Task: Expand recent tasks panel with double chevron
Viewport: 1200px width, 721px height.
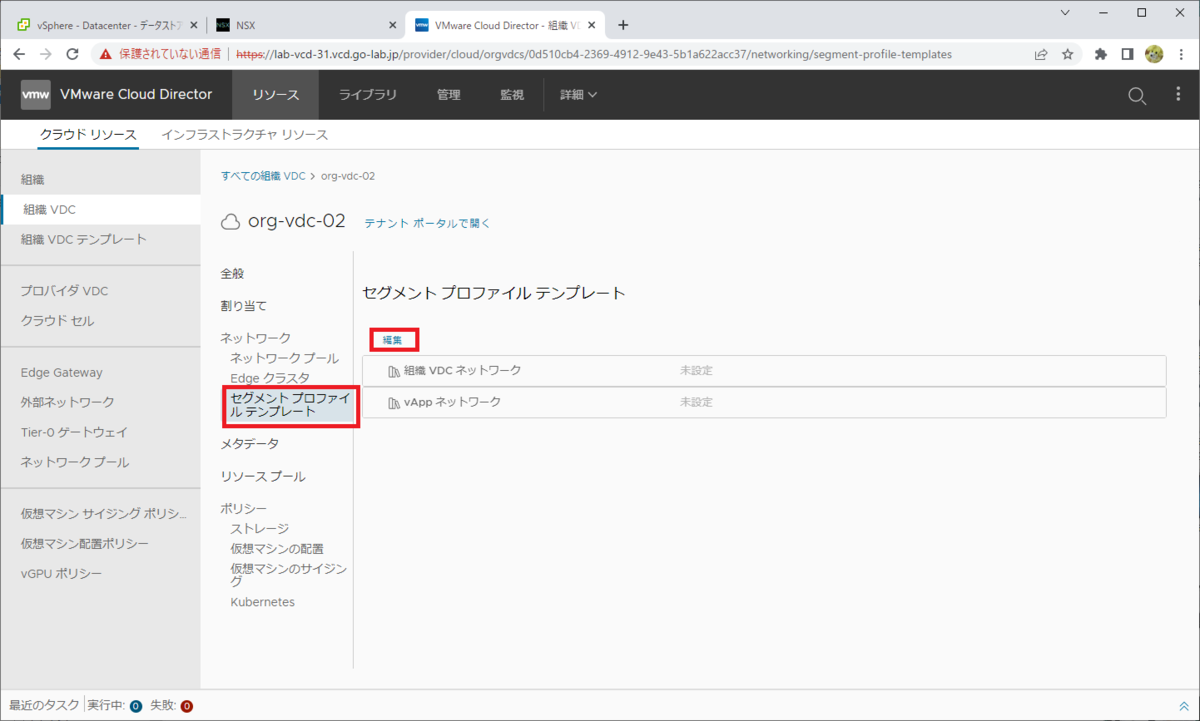Action: click(1184, 706)
